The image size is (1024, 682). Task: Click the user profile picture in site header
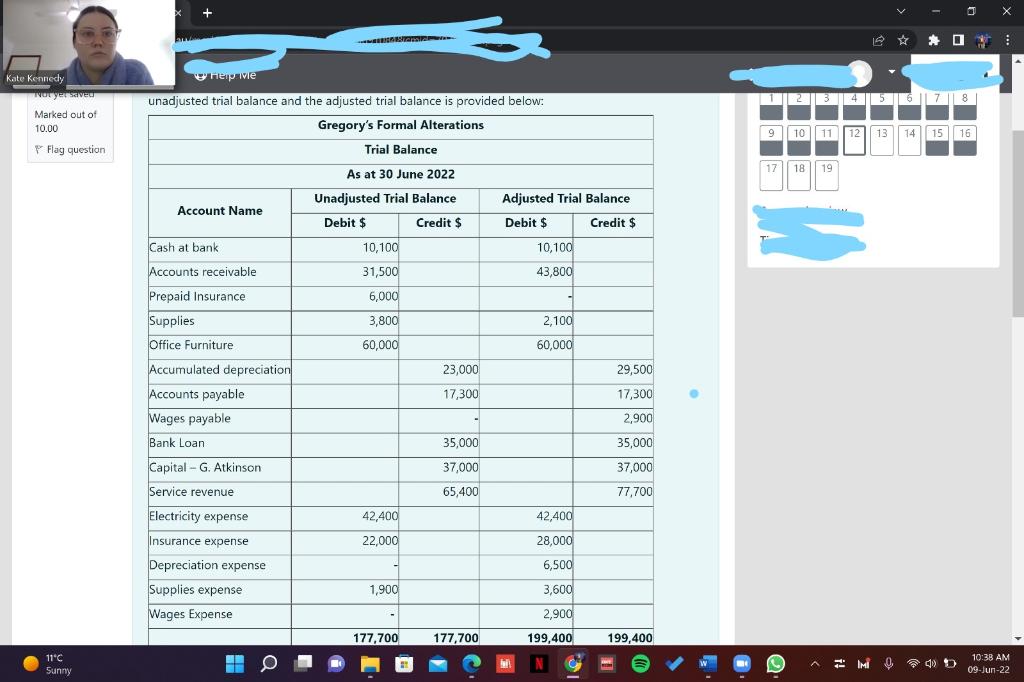[861, 73]
